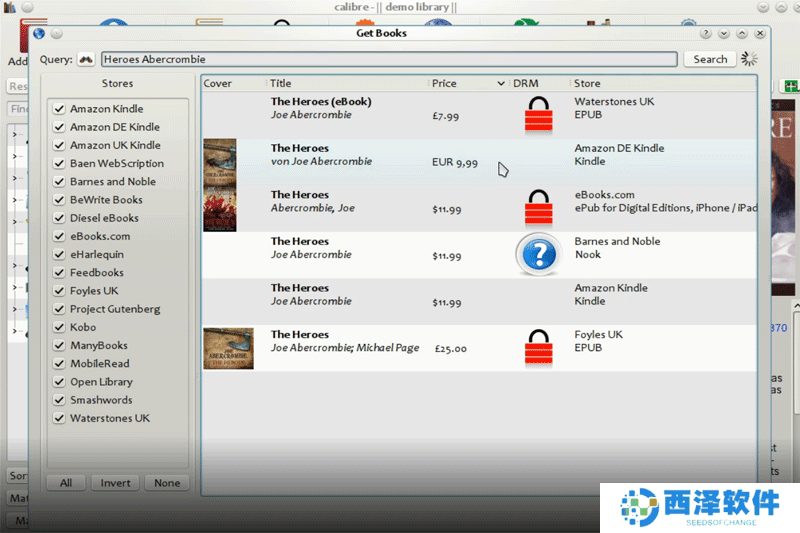Disable the BeWrite Books store
This screenshot has width=800, height=533.
[59, 200]
